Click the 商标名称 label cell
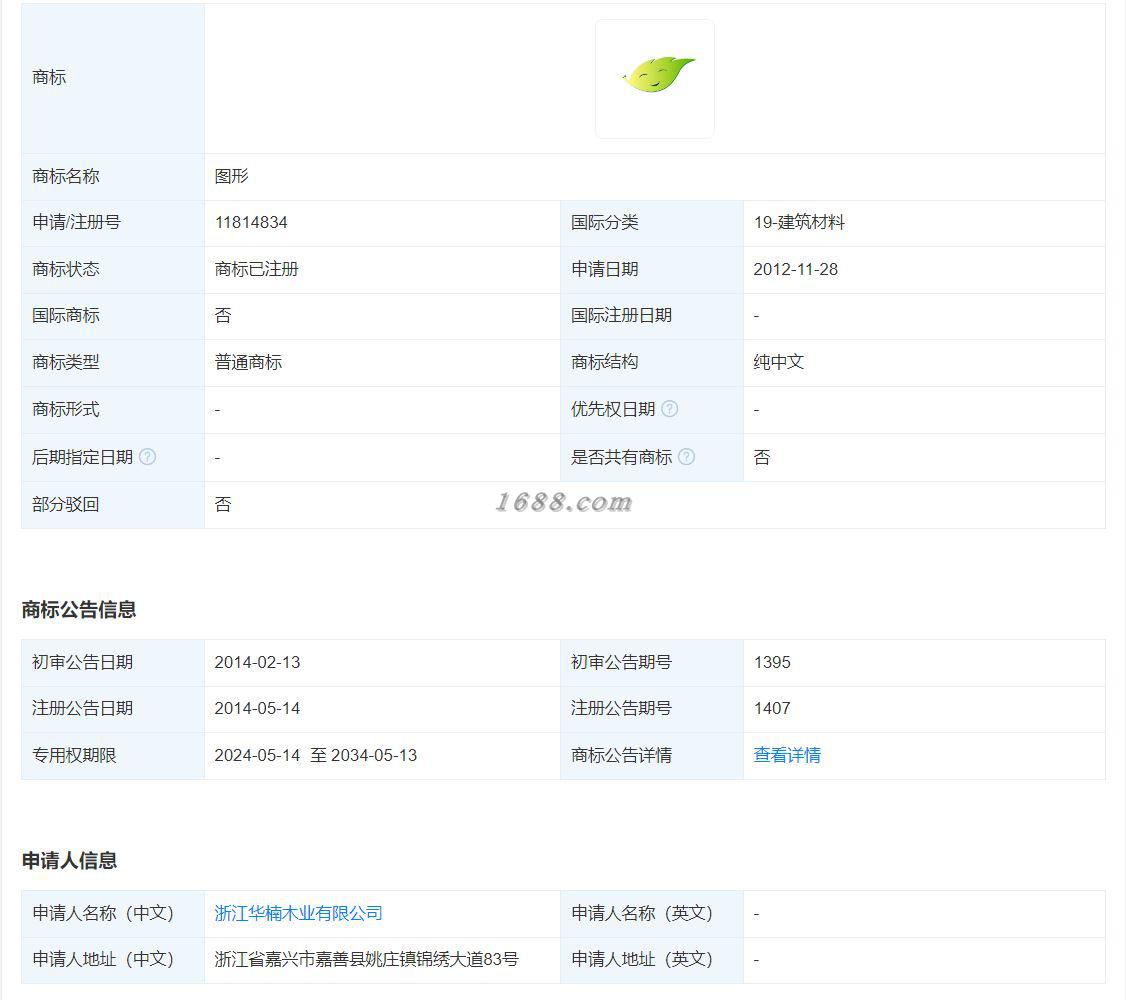1126x1000 pixels. pos(113,177)
